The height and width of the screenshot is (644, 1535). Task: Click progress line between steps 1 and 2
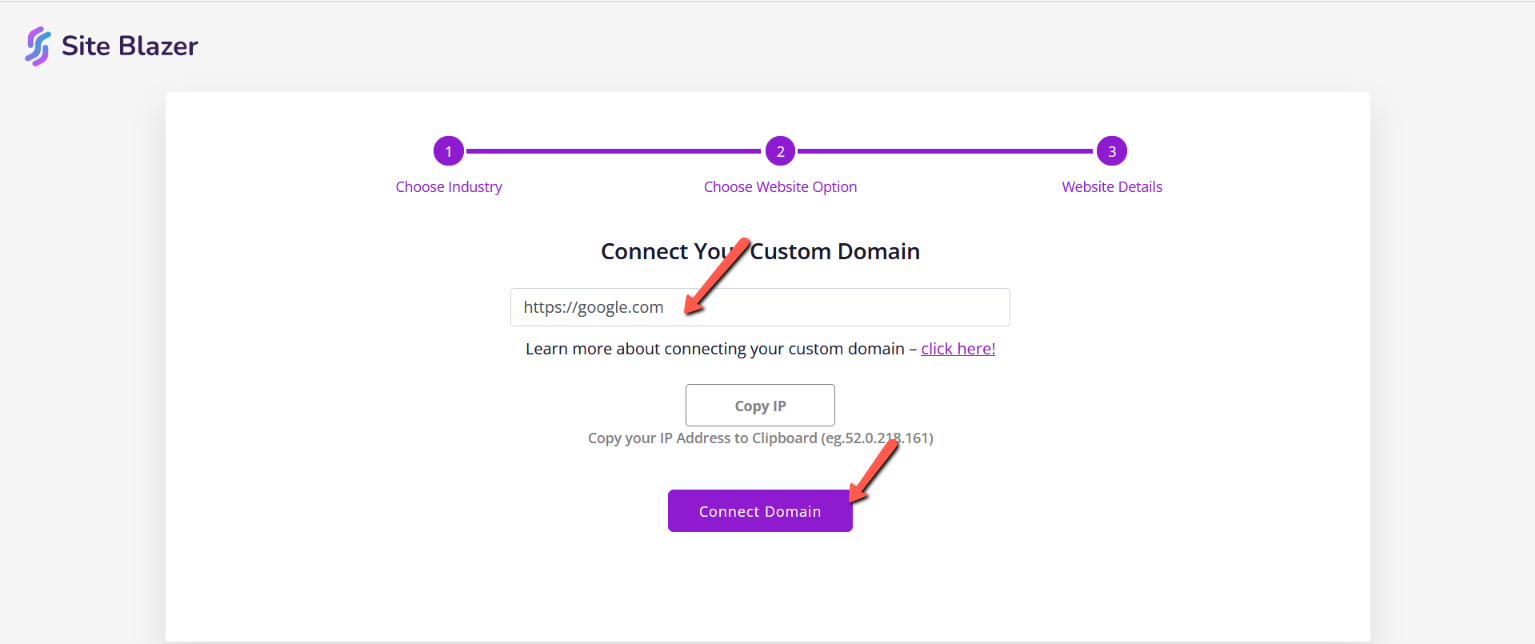click(614, 152)
